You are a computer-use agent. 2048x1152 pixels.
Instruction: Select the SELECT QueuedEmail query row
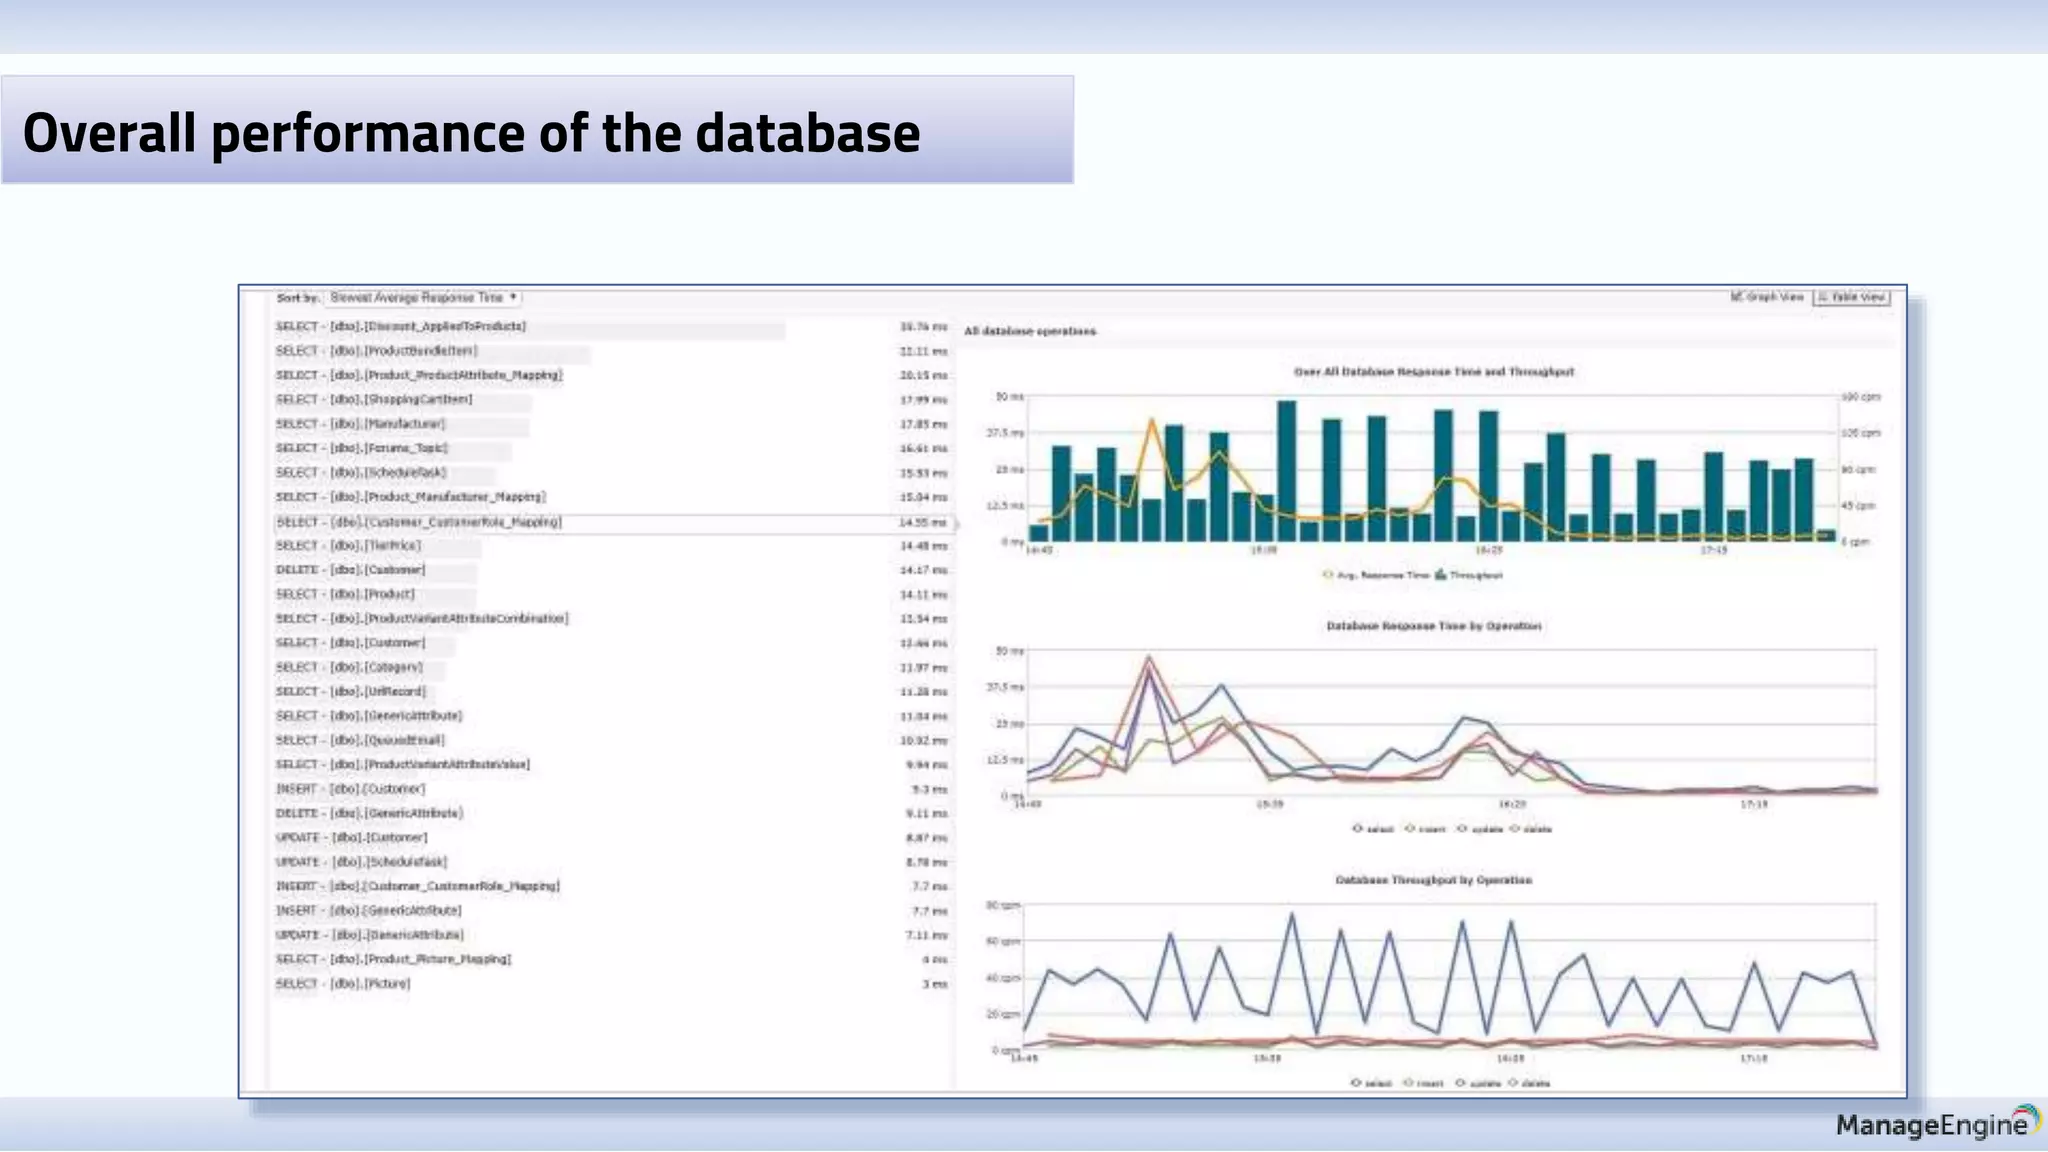click(x=611, y=740)
